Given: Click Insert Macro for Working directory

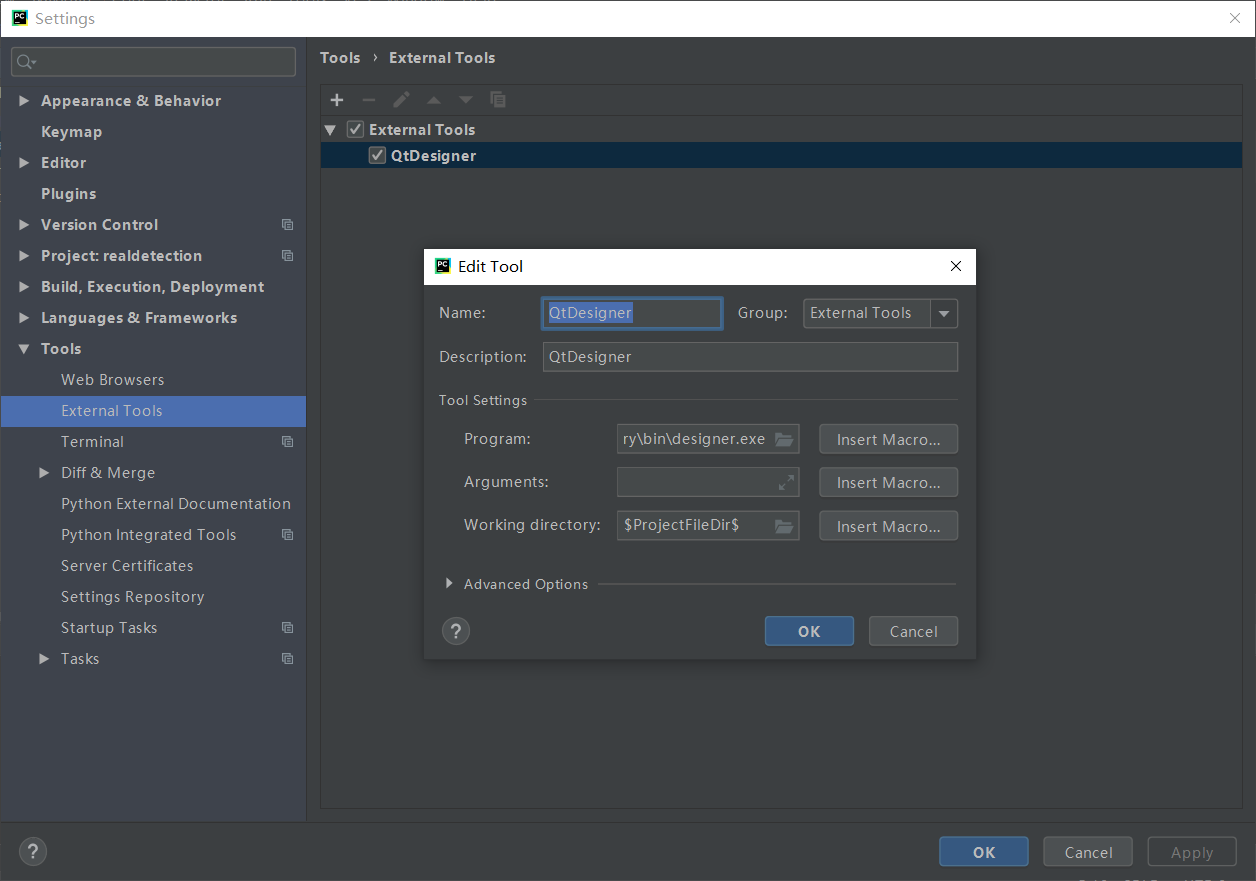Looking at the screenshot, I should click(888, 526).
